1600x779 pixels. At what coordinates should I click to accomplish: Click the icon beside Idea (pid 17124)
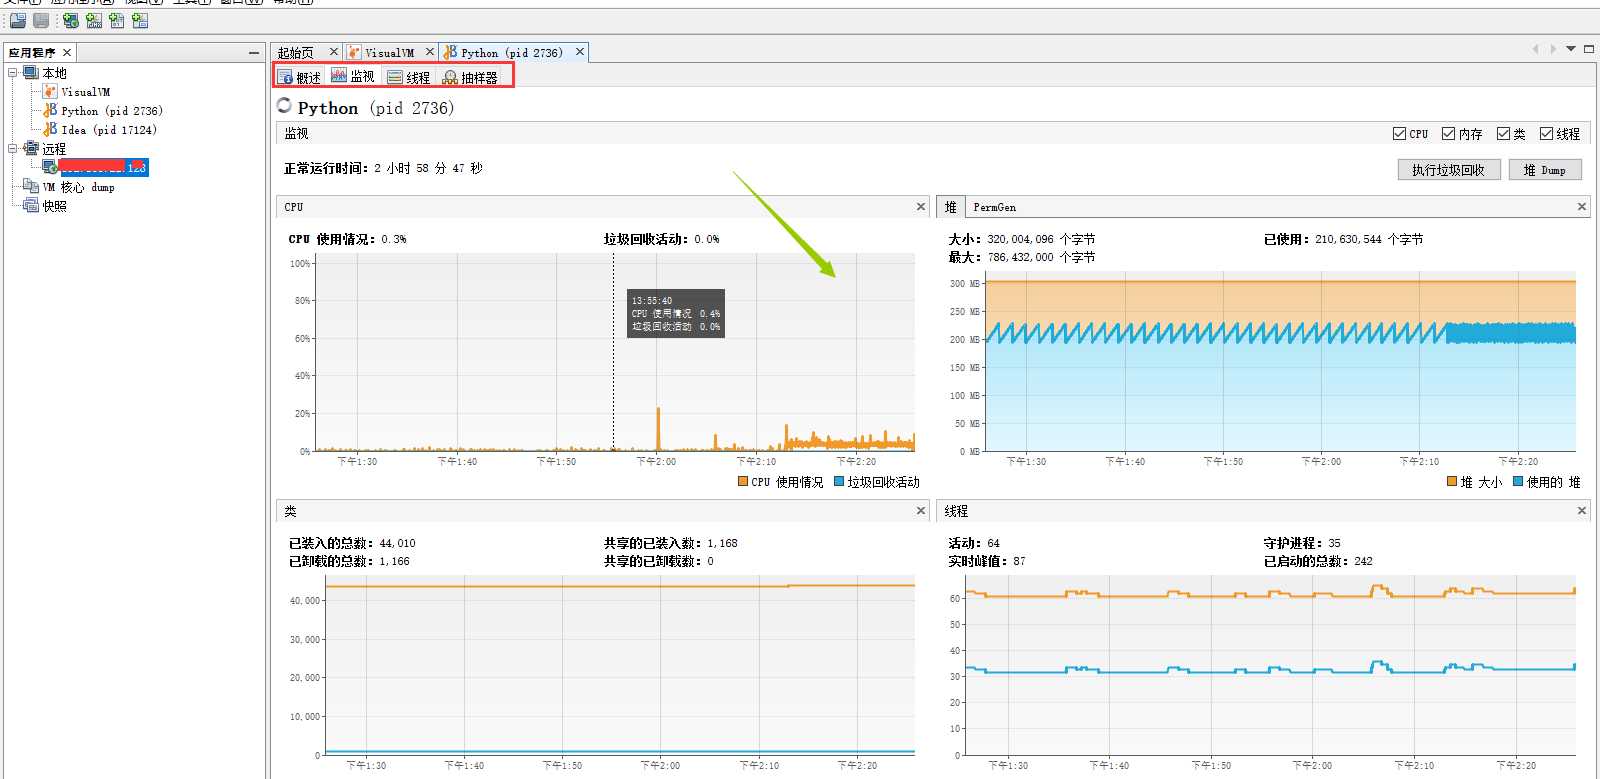pos(50,129)
